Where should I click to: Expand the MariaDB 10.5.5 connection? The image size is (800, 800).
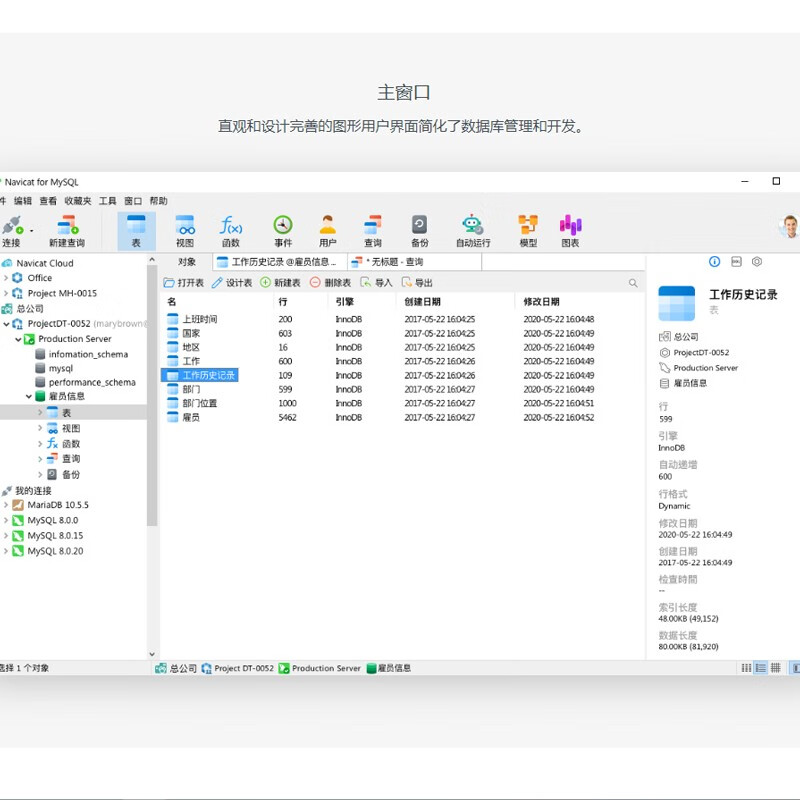click(6, 505)
